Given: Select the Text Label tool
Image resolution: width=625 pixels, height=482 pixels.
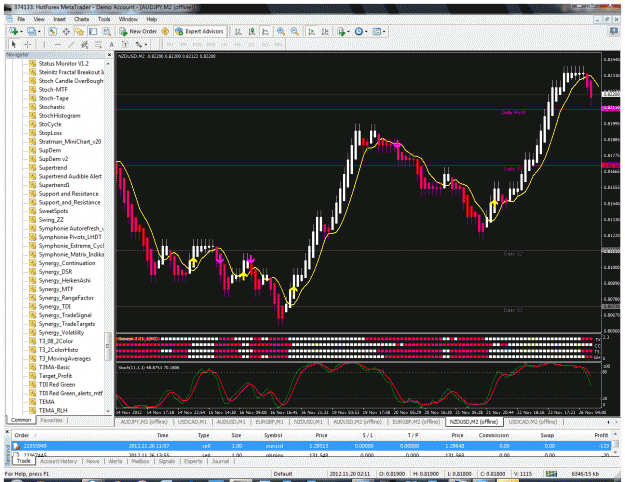Looking at the screenshot, I should point(125,44).
